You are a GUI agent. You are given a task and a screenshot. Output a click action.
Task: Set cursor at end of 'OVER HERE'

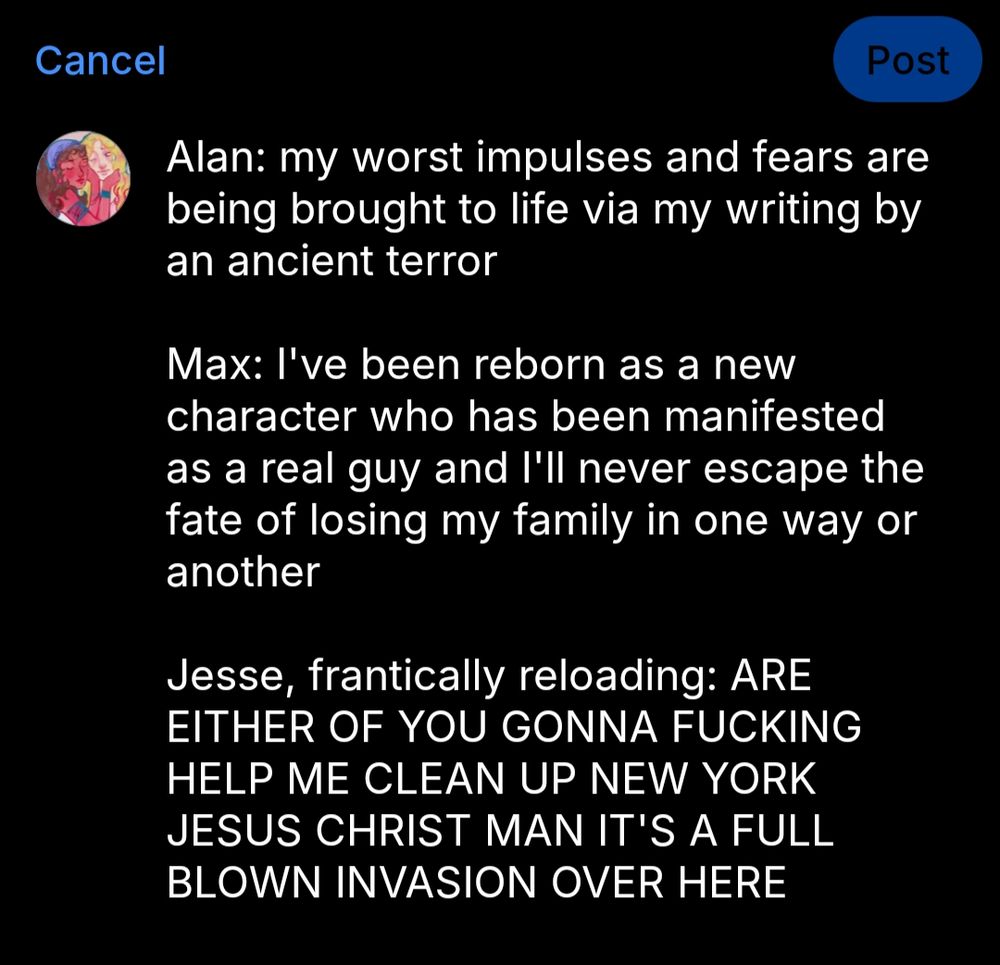(x=786, y=883)
